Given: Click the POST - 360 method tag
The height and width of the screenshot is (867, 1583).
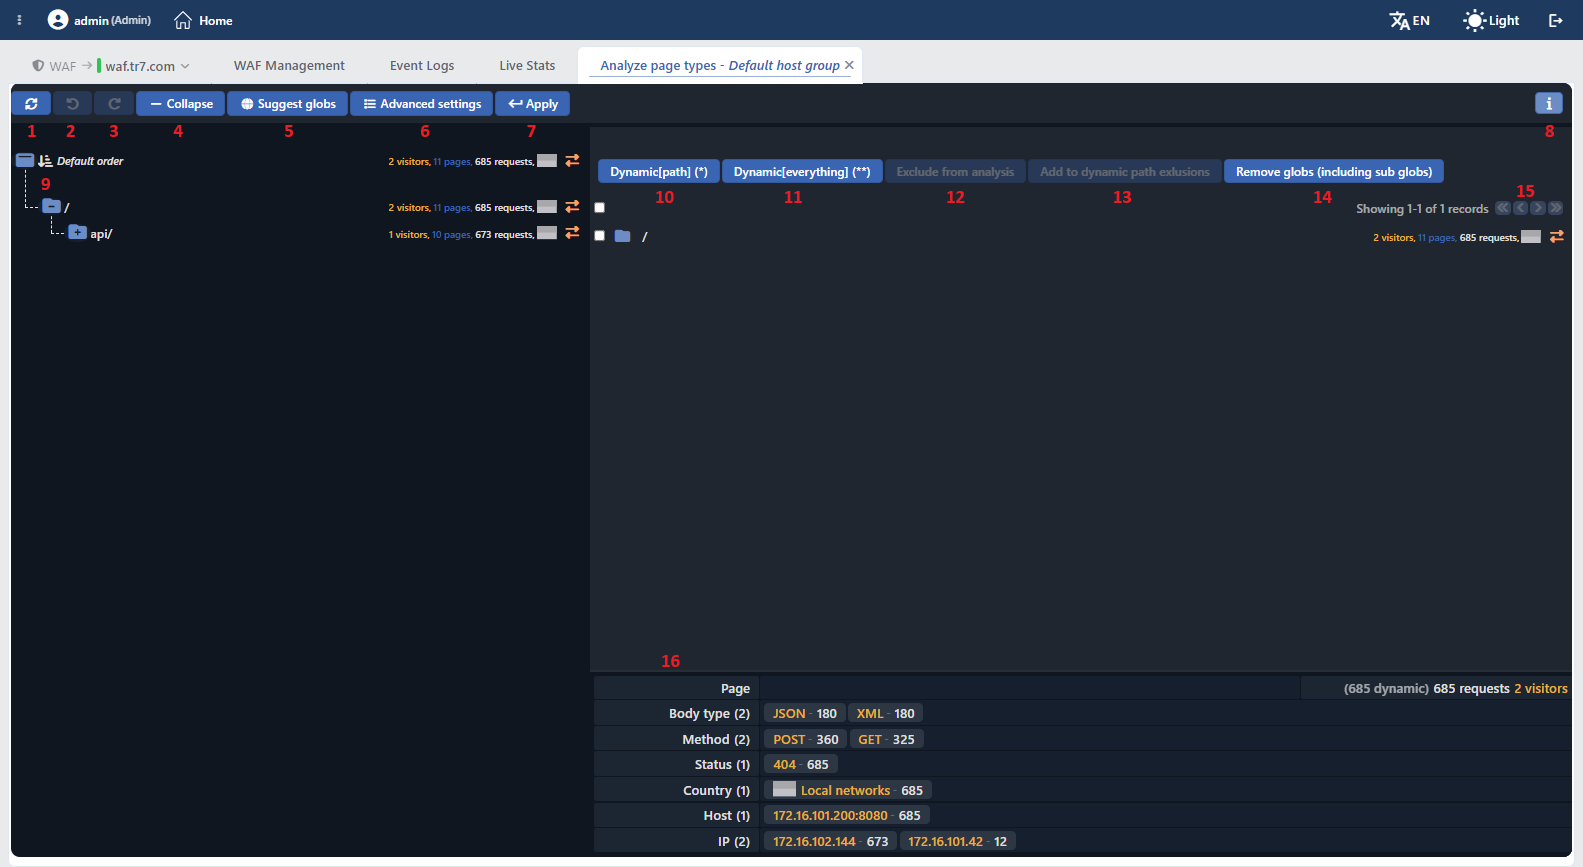Looking at the screenshot, I should (806, 740).
